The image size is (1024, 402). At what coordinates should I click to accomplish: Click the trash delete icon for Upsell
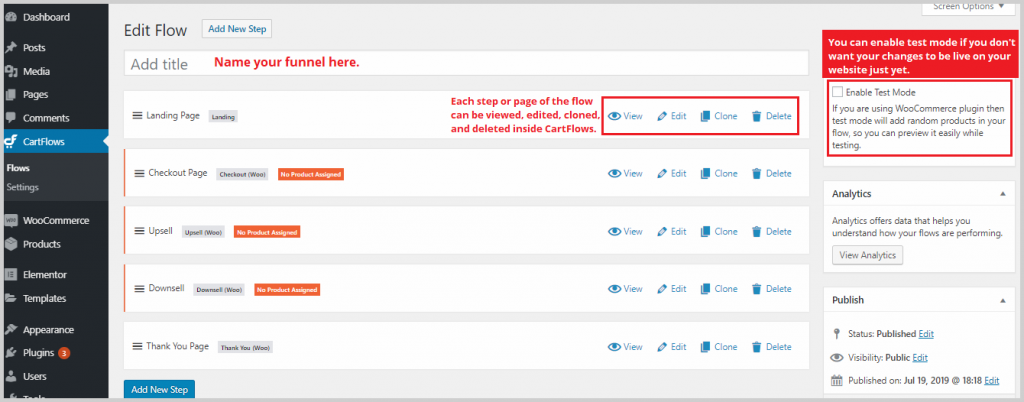click(x=756, y=232)
